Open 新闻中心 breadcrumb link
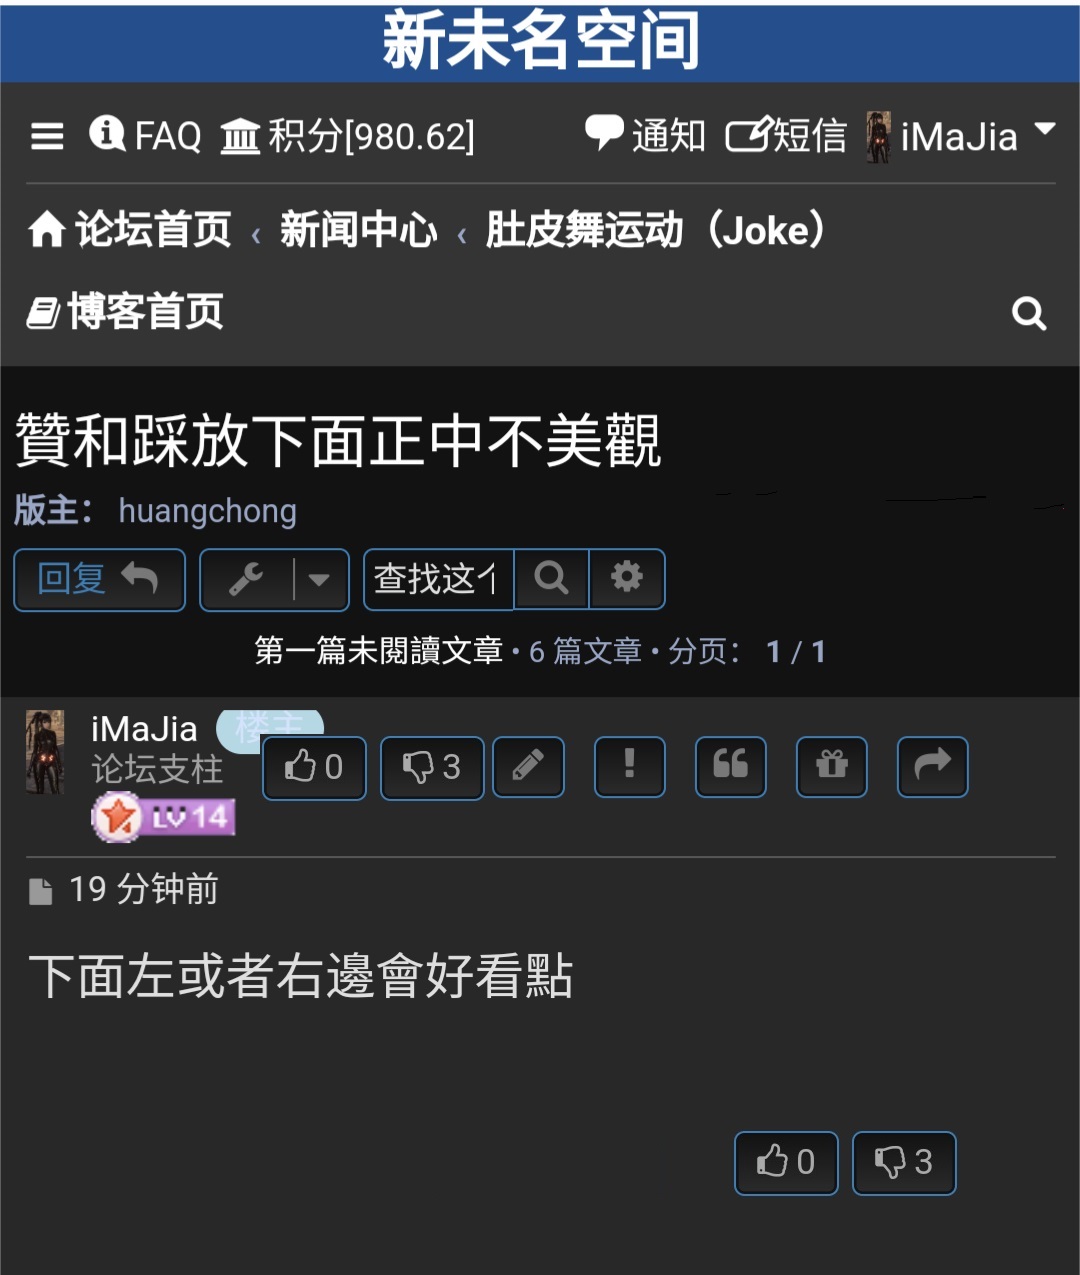Image resolution: width=1080 pixels, height=1275 pixels. [x=358, y=230]
